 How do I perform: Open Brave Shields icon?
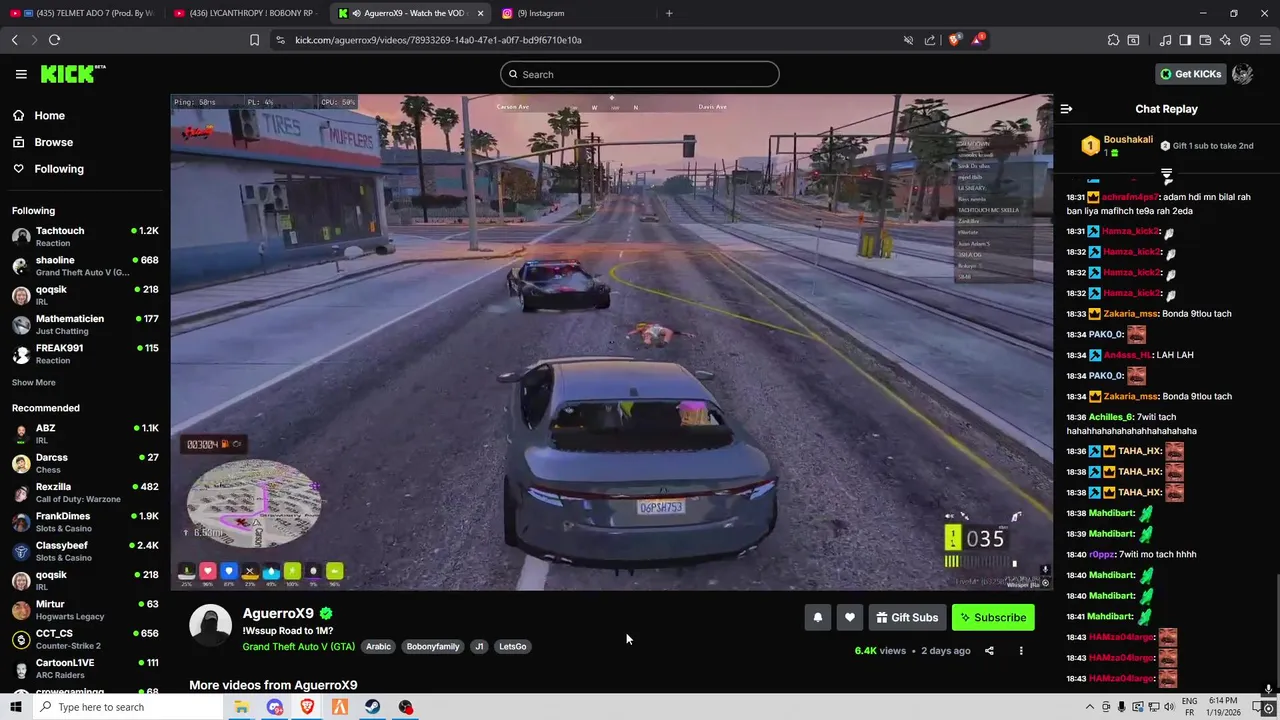pos(953,40)
